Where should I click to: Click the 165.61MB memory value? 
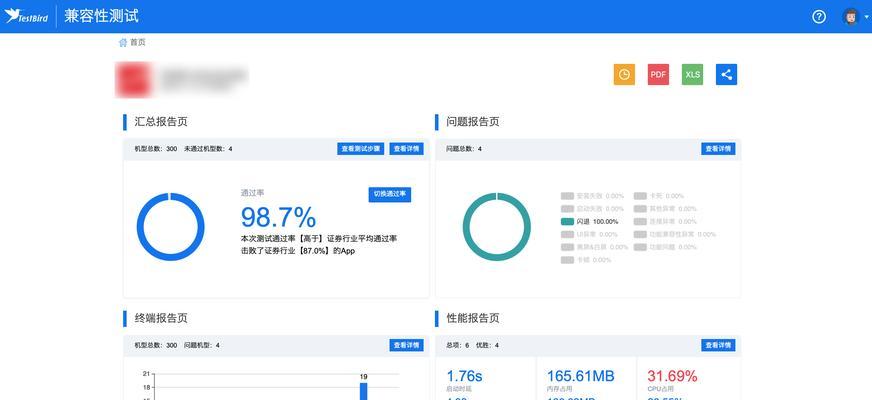coord(581,376)
